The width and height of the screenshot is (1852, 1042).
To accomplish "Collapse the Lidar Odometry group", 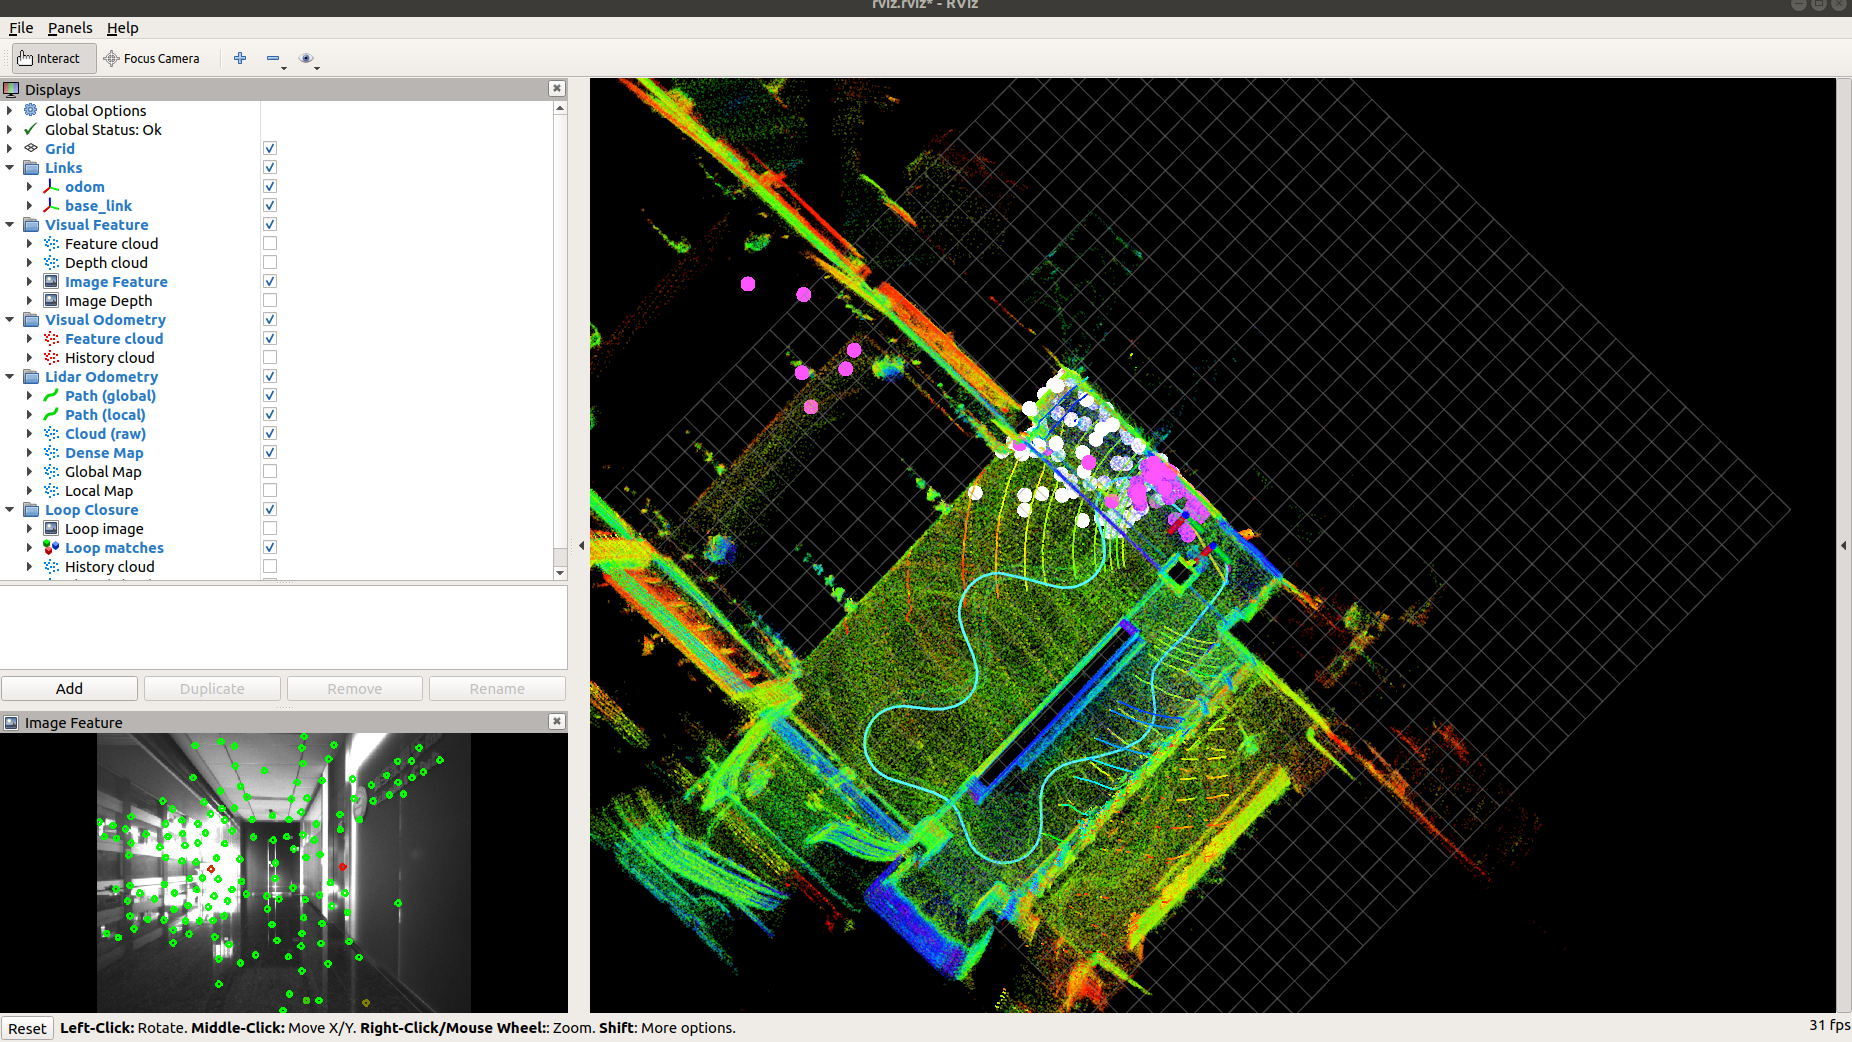I will (10, 376).
